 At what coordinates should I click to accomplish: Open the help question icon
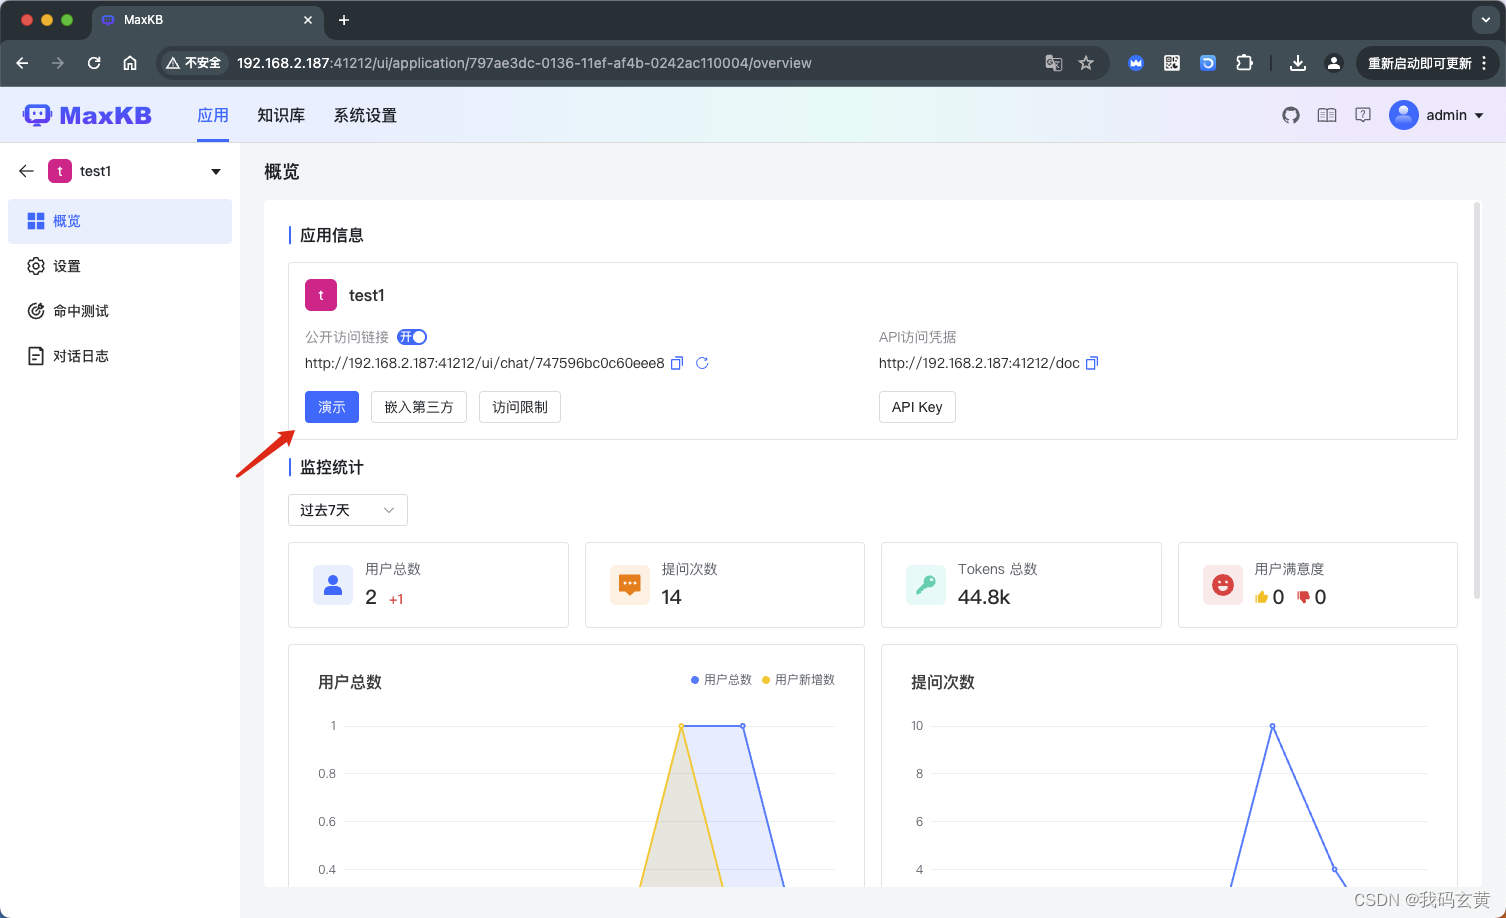pos(1363,115)
